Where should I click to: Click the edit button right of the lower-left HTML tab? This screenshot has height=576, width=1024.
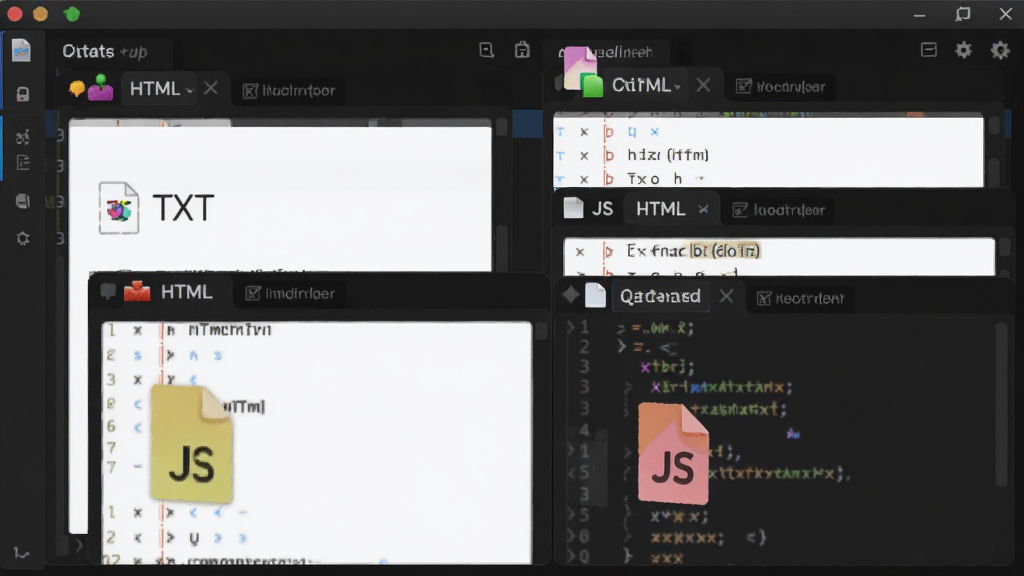click(290, 294)
